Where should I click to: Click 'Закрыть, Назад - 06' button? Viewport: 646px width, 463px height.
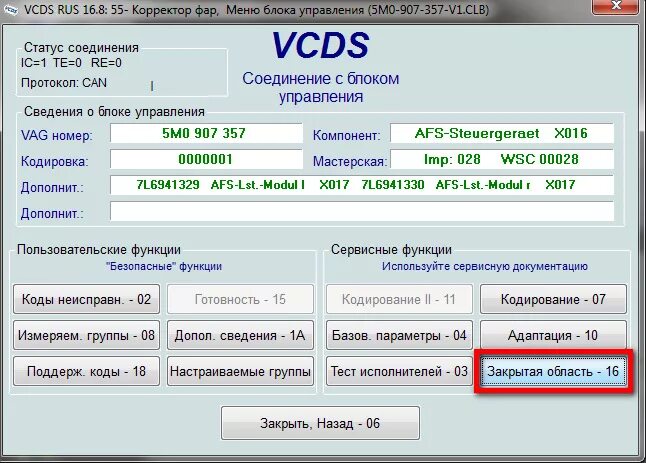click(x=321, y=423)
